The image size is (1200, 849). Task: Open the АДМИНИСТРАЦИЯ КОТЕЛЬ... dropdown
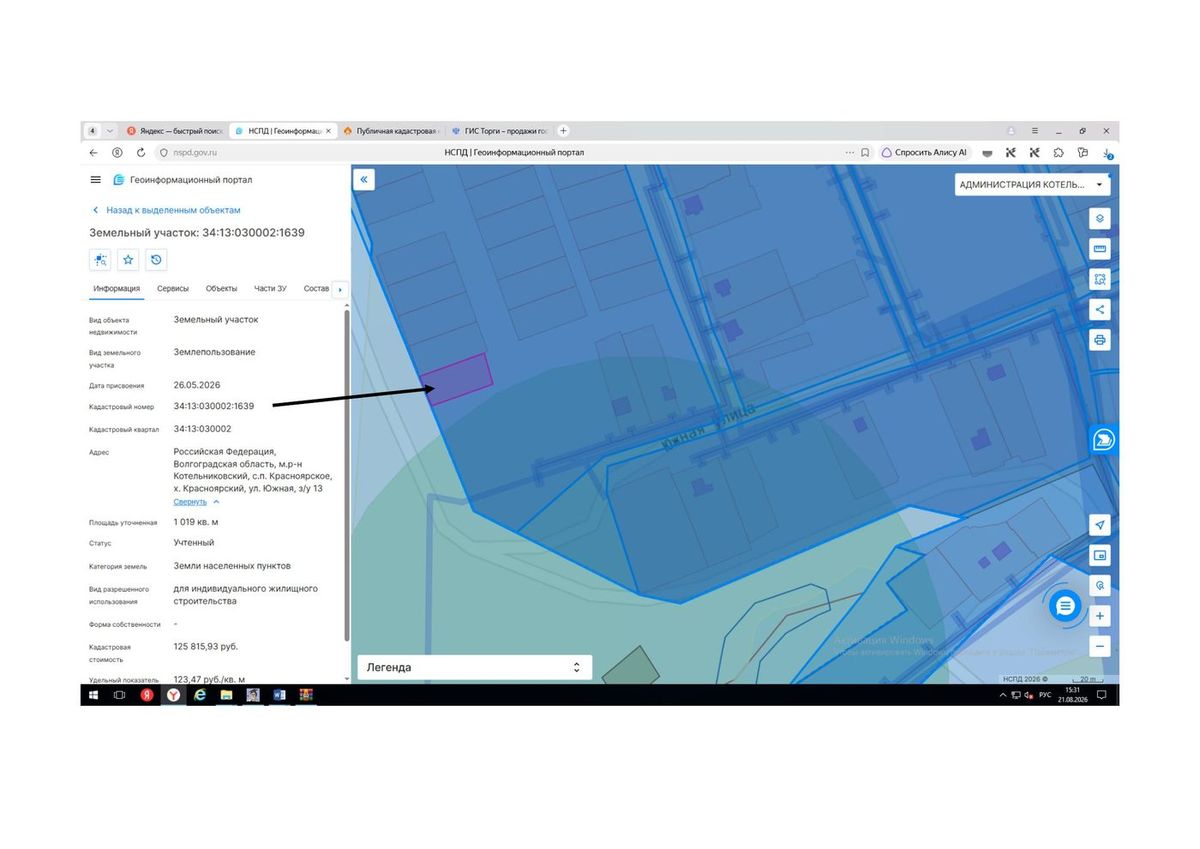coord(1032,185)
